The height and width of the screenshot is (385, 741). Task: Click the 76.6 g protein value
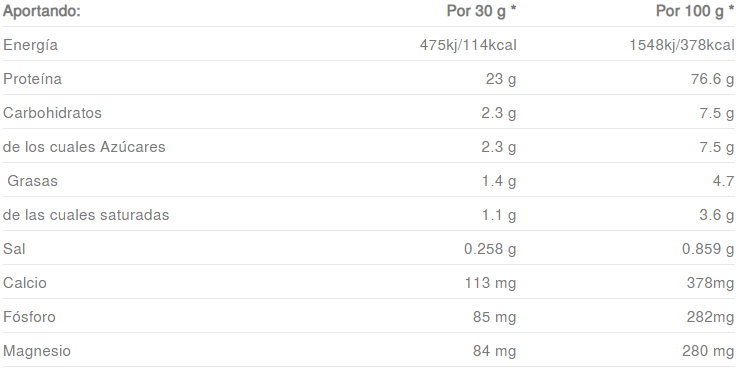pyautogui.click(x=713, y=79)
